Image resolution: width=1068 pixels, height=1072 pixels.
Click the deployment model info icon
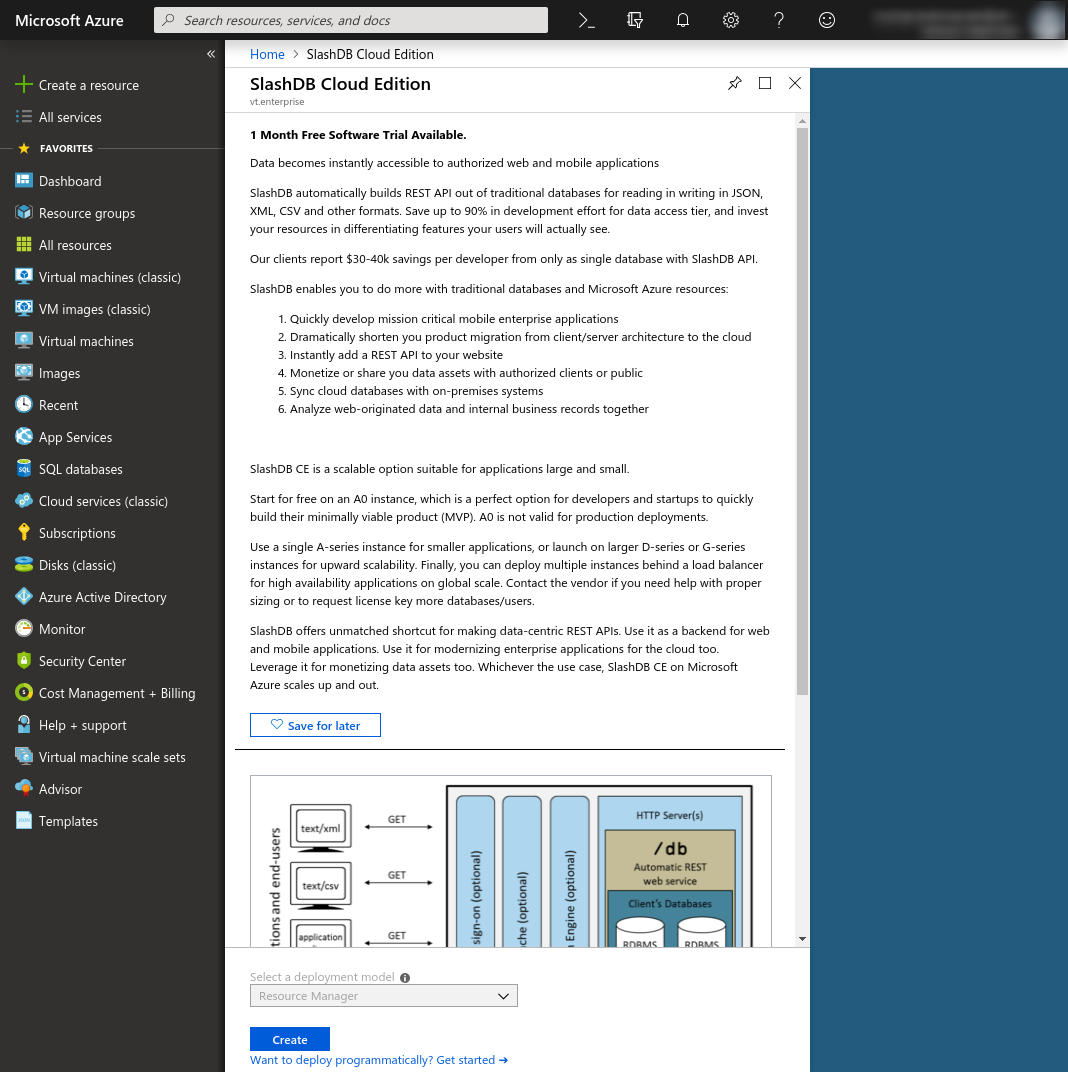point(405,978)
